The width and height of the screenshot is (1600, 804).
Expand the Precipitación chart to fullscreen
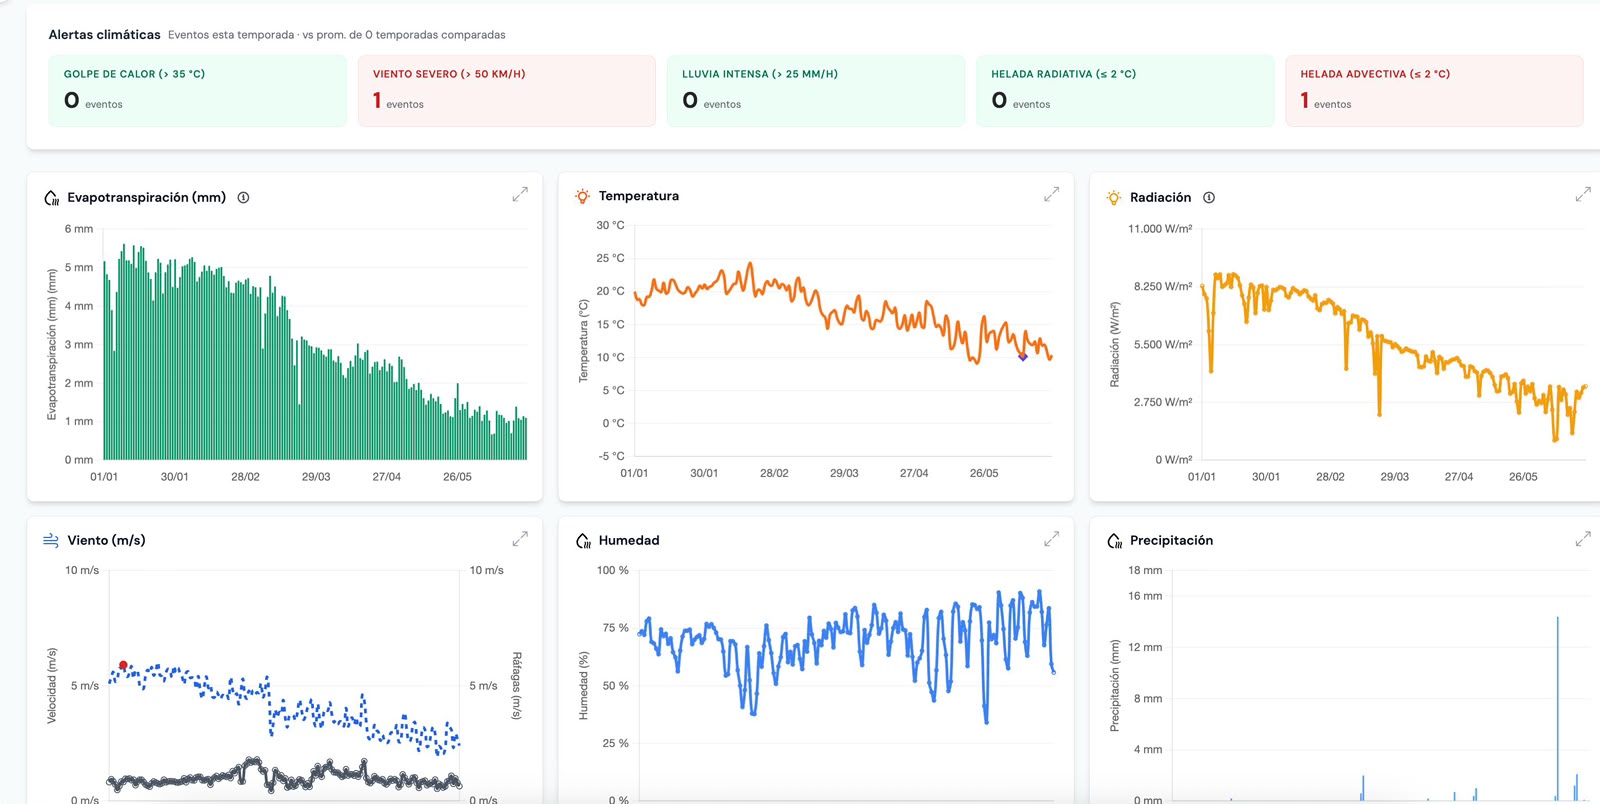pos(1583,540)
